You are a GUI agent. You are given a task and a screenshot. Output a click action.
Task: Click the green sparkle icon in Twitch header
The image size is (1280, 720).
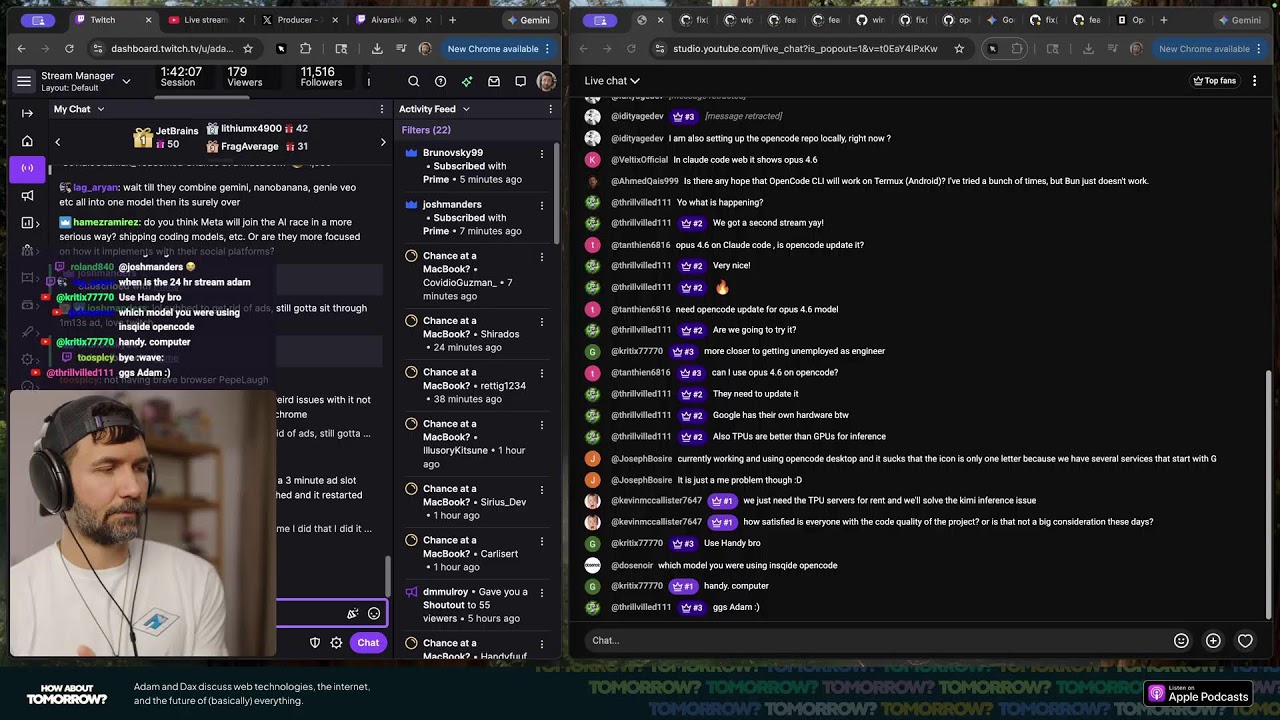click(467, 82)
